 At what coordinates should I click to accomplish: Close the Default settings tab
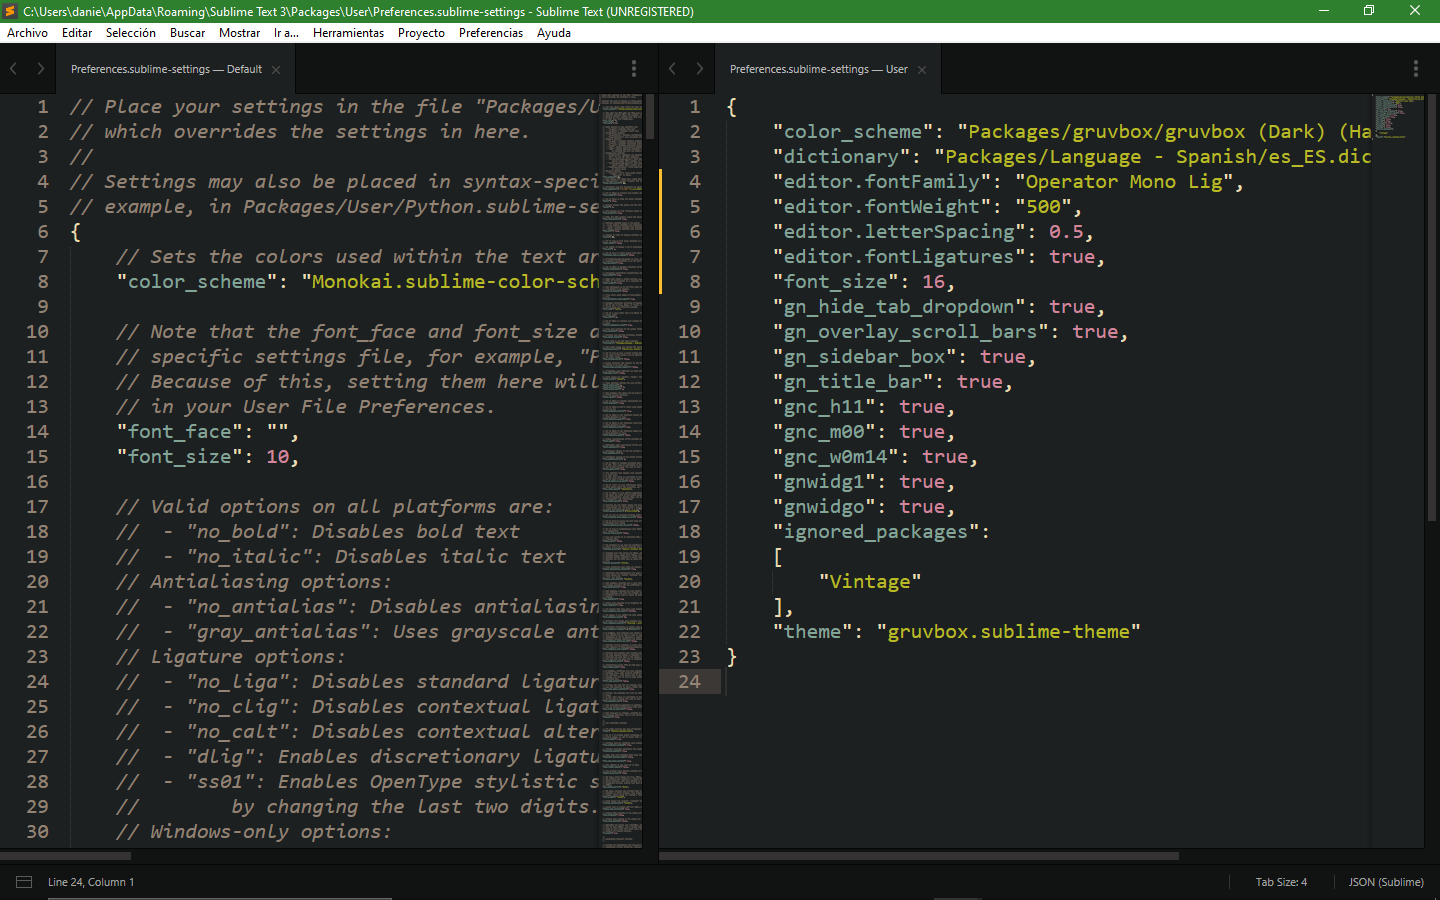[x=276, y=70]
